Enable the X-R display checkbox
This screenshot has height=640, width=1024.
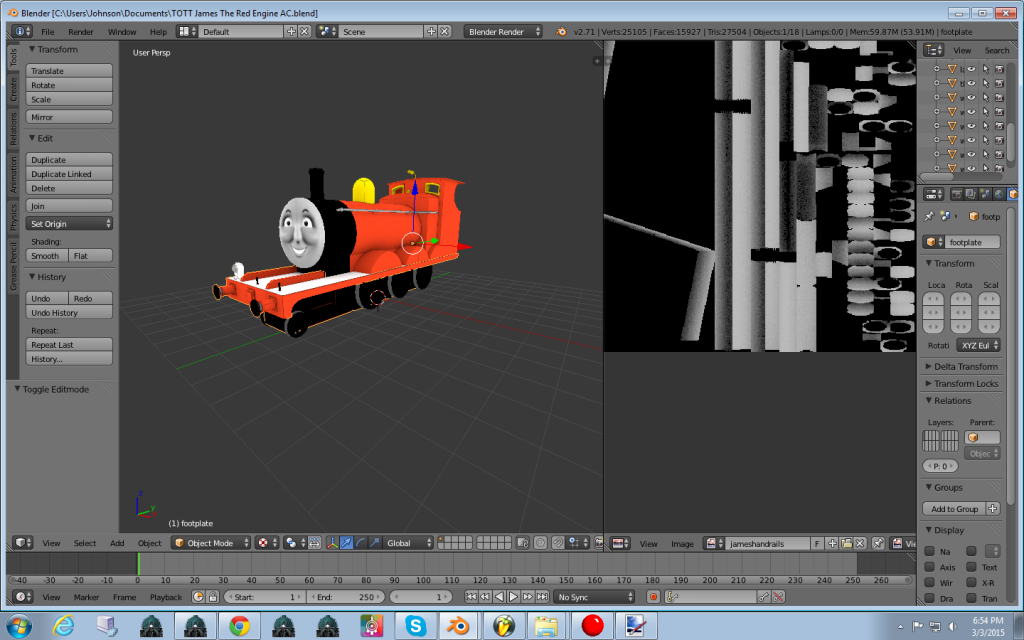click(x=972, y=583)
